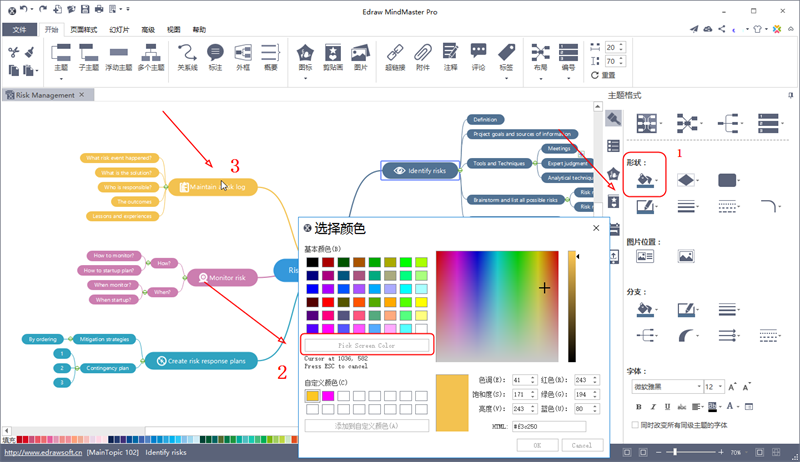Open the 文件 file menu

pos(19,30)
